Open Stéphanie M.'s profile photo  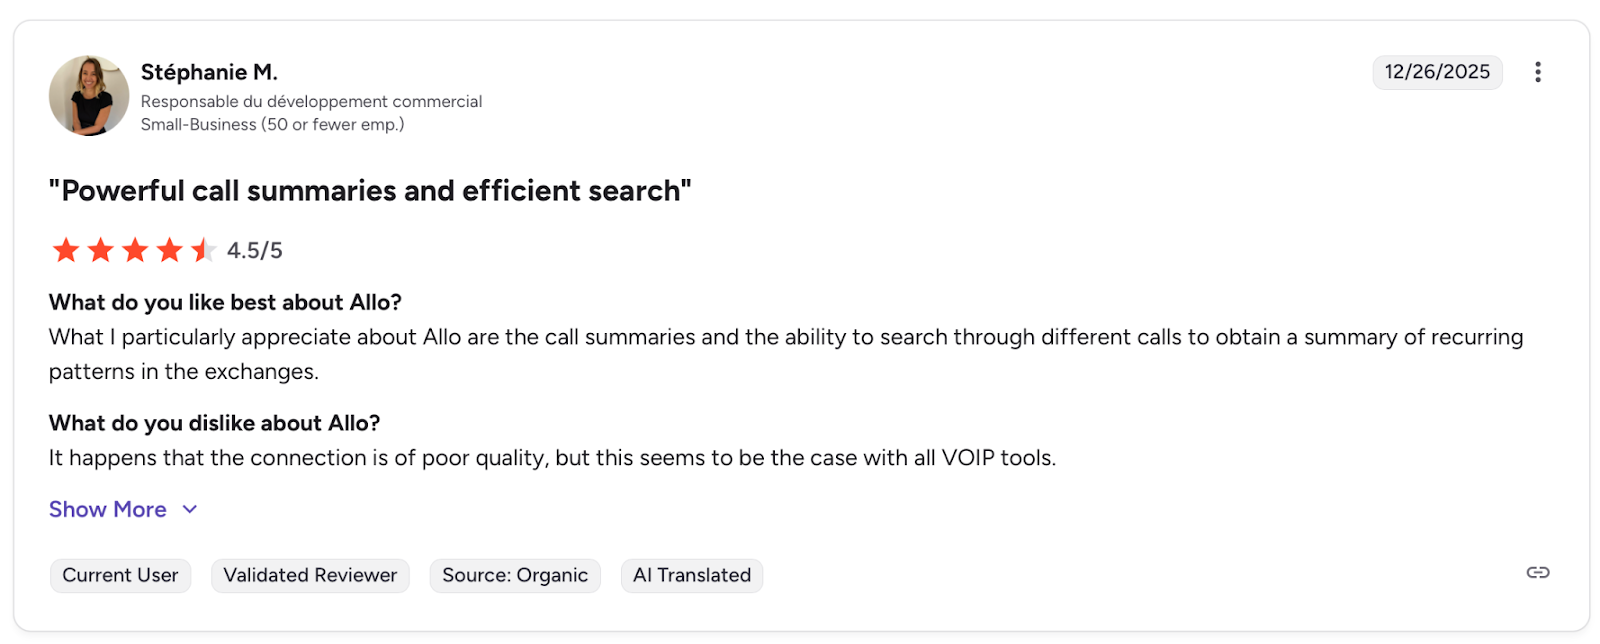coord(89,96)
